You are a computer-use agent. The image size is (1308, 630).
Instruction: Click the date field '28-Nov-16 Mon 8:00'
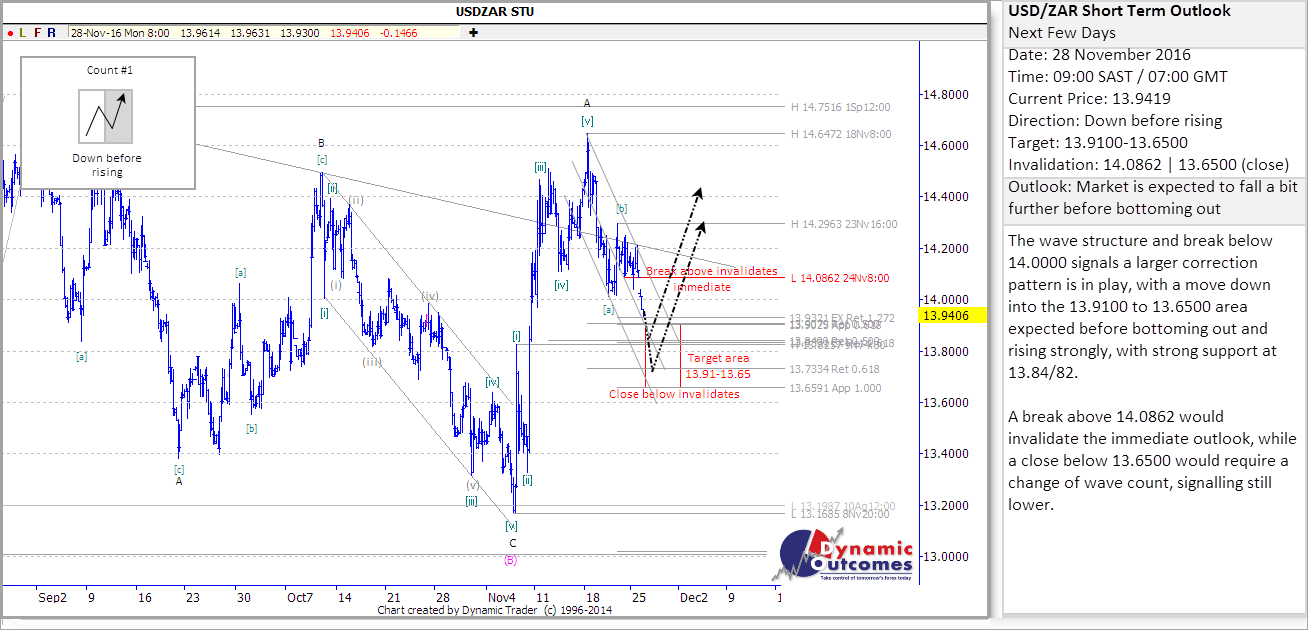pos(122,32)
